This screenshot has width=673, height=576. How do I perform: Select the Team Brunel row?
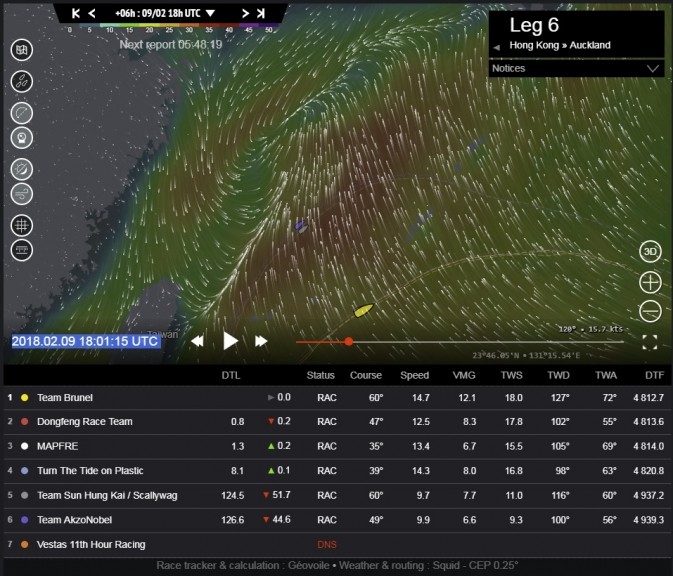336,397
